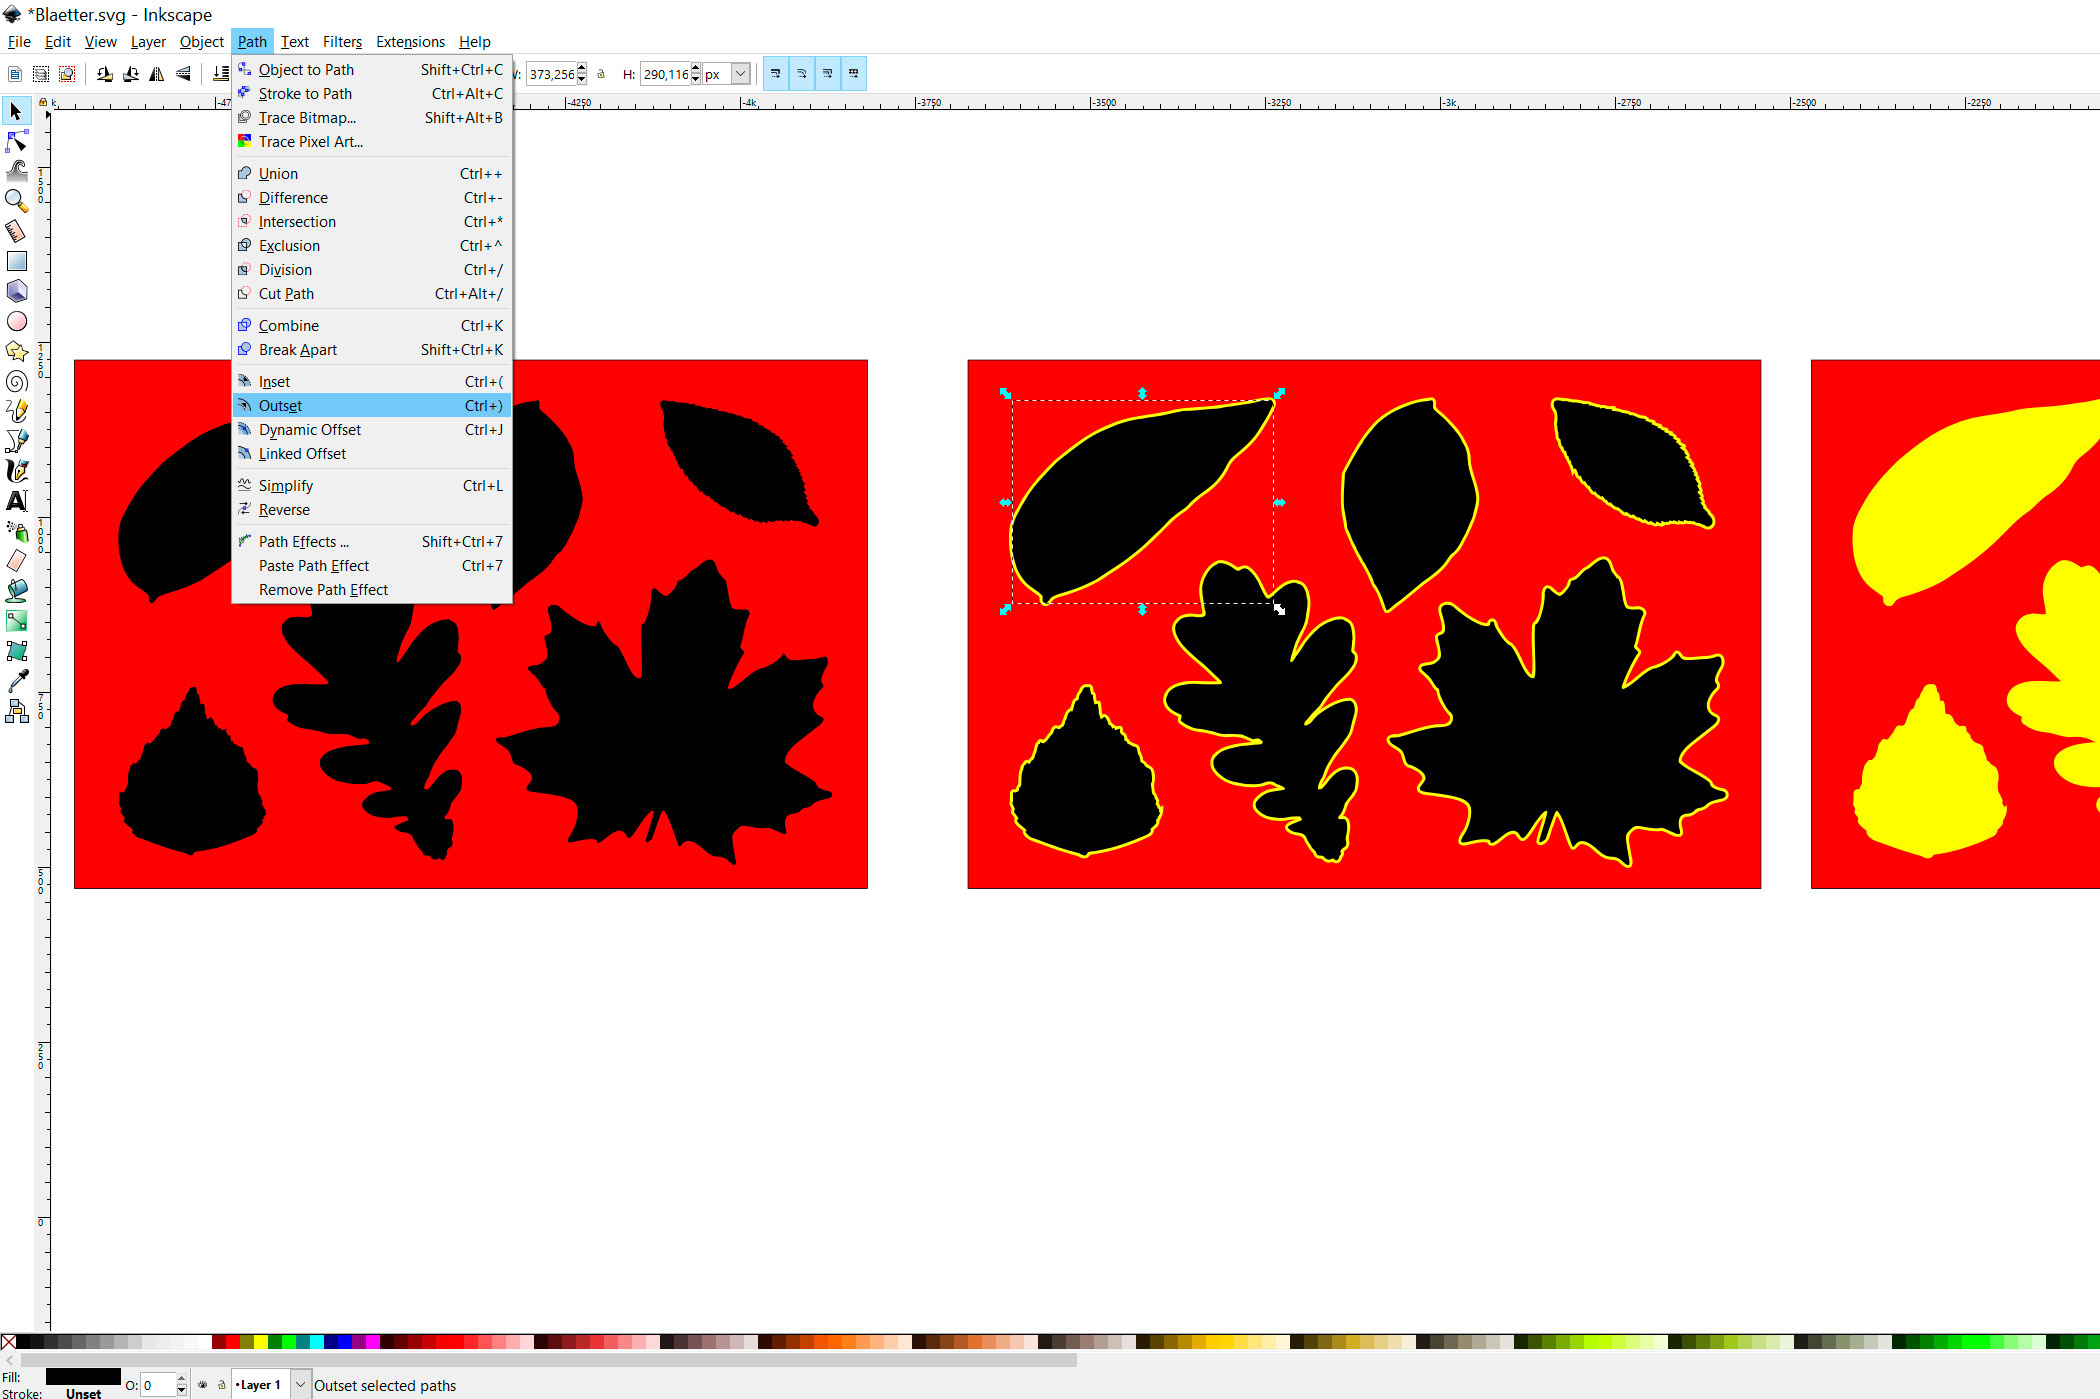Toggle Layer 1 visibility eye icon
This screenshot has width=2100, height=1399.
[203, 1385]
